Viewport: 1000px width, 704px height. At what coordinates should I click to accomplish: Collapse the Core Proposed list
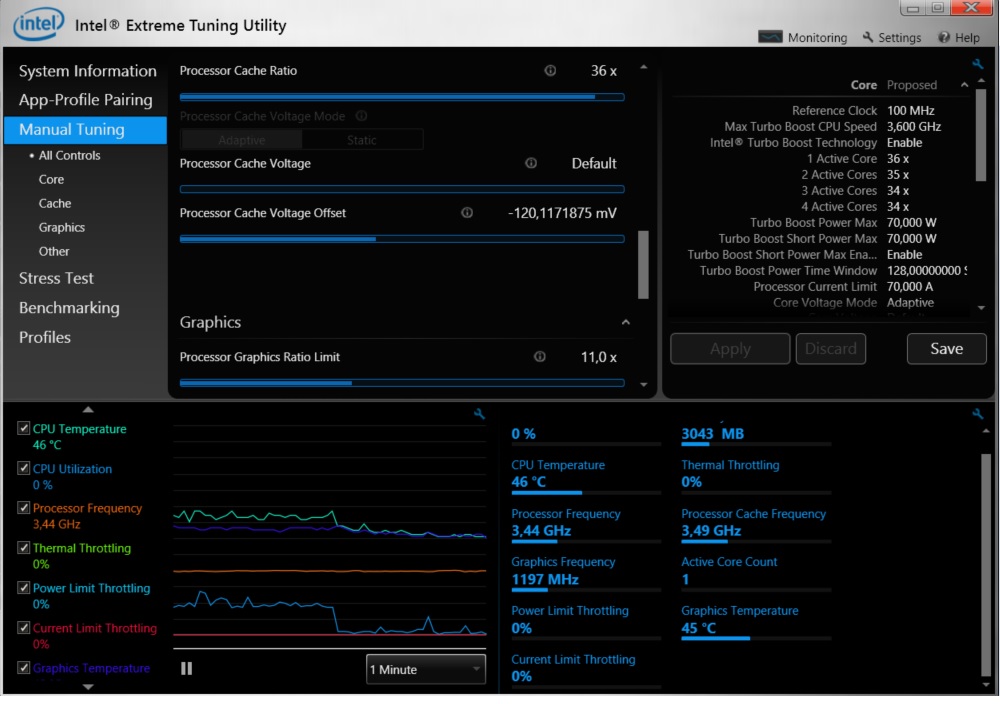(964, 85)
